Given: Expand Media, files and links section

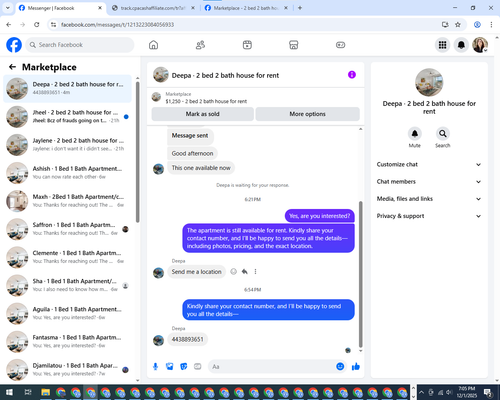Looking at the screenshot, I should click(x=429, y=199).
